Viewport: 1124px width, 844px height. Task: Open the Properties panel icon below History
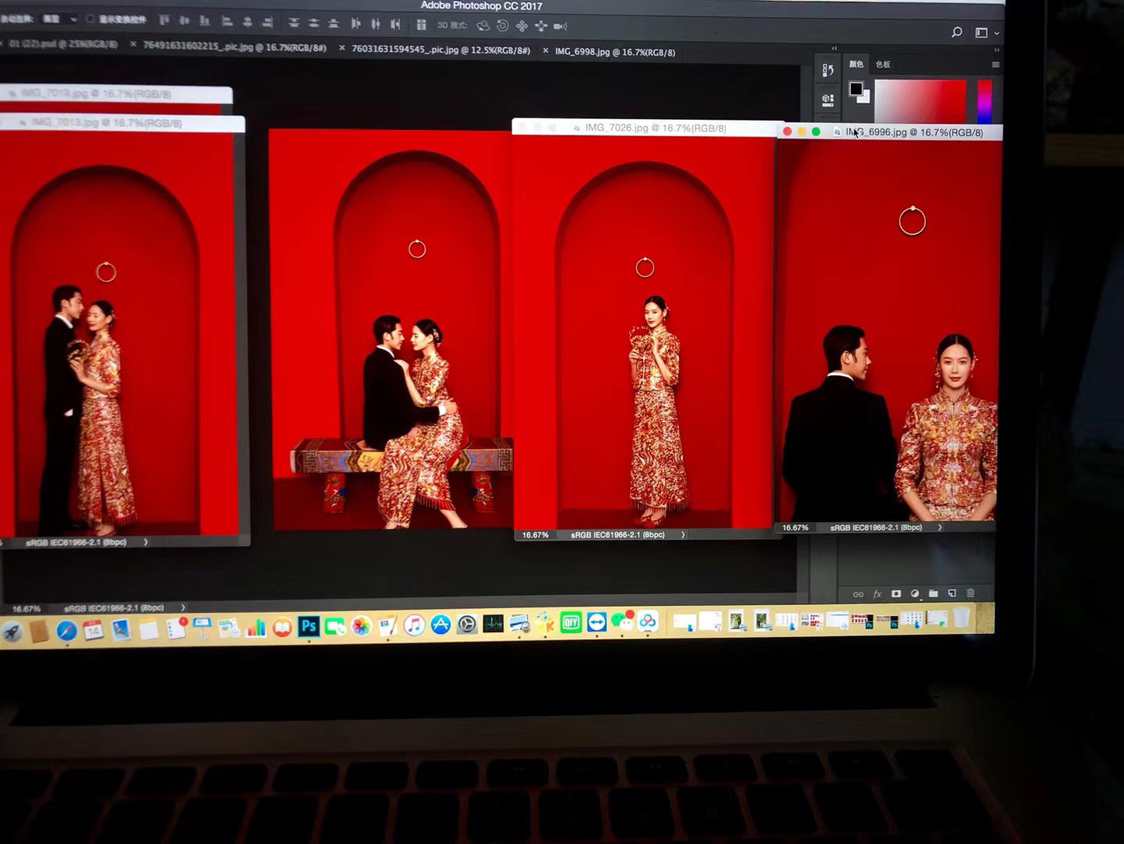828,100
